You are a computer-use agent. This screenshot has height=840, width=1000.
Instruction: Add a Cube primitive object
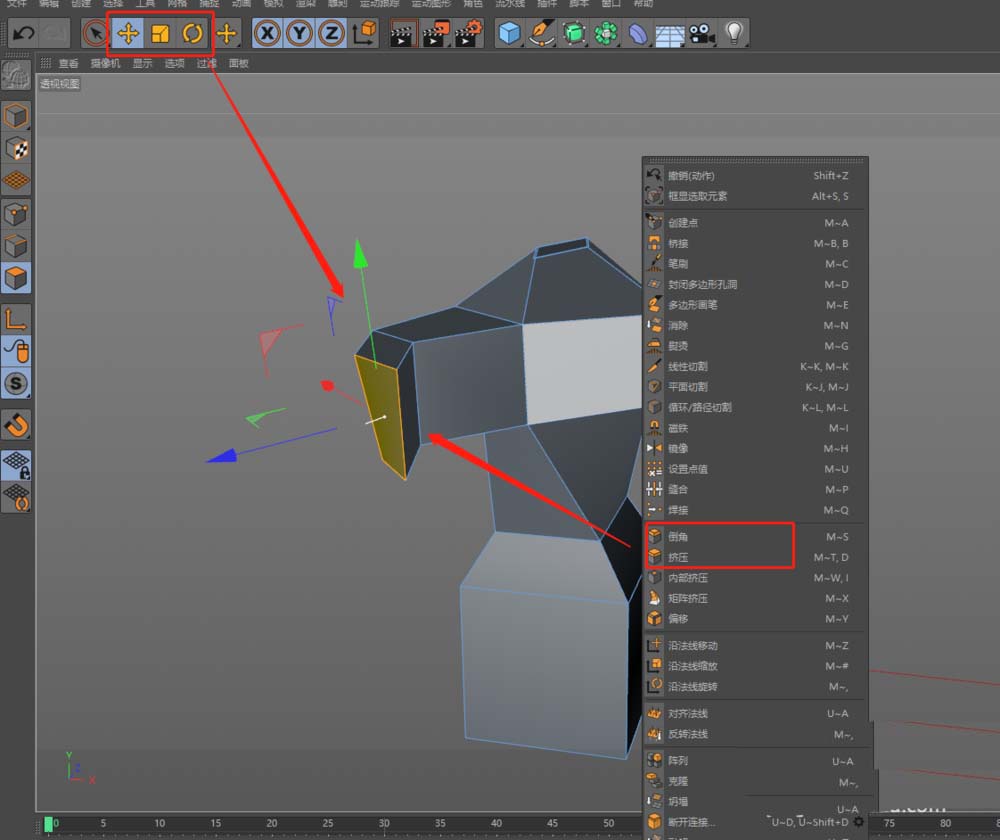pyautogui.click(x=511, y=34)
